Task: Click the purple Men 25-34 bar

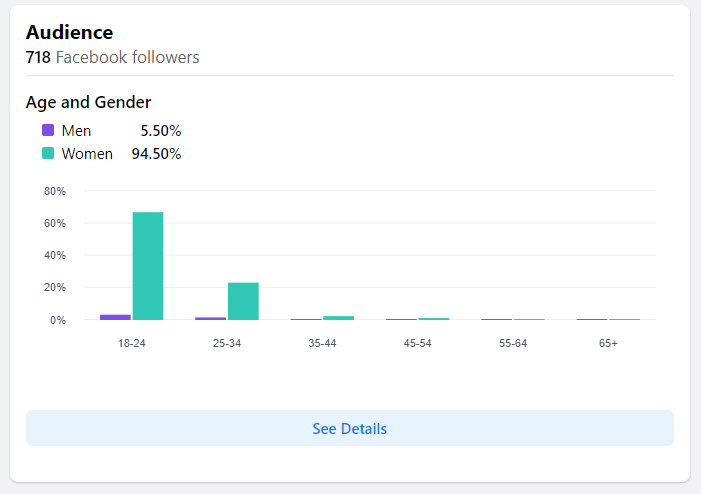Action: point(211,318)
